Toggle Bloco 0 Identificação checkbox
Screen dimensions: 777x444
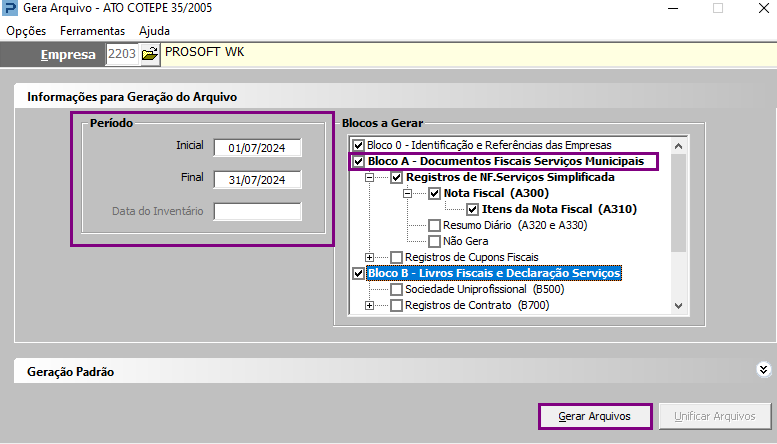[x=358, y=145]
